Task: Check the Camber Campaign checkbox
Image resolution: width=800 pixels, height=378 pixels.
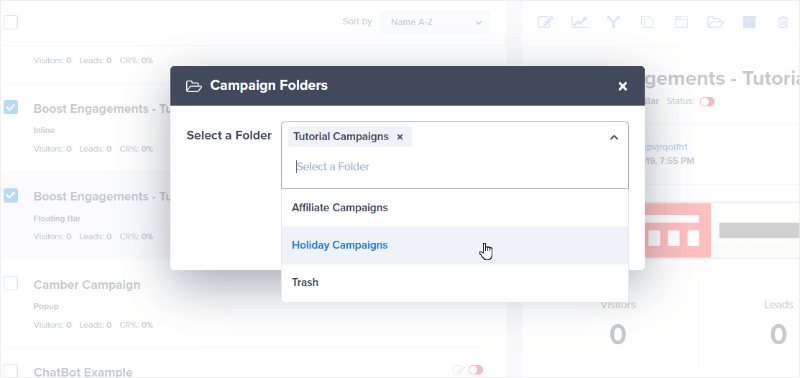Action: point(11,283)
